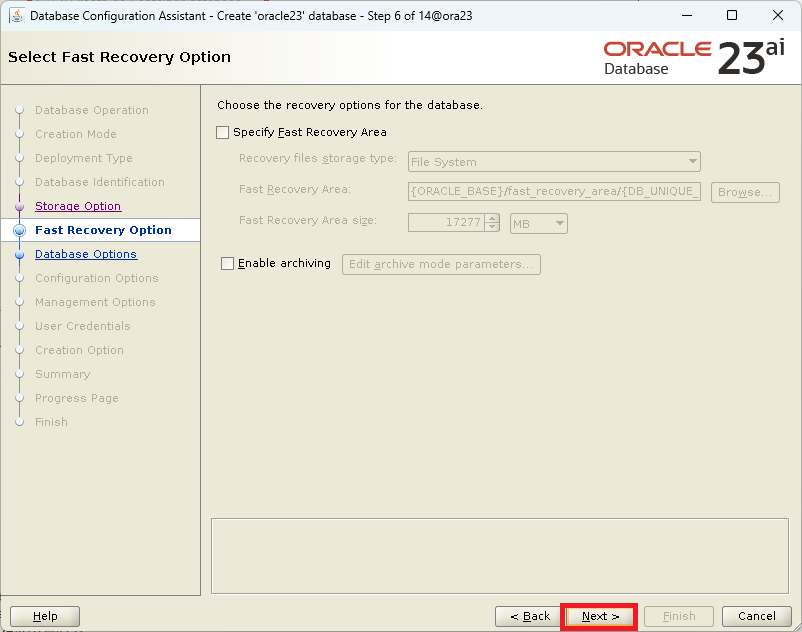This screenshot has width=802, height=632.
Task: Click the Oracle Database 23ai logo
Action: [694, 57]
